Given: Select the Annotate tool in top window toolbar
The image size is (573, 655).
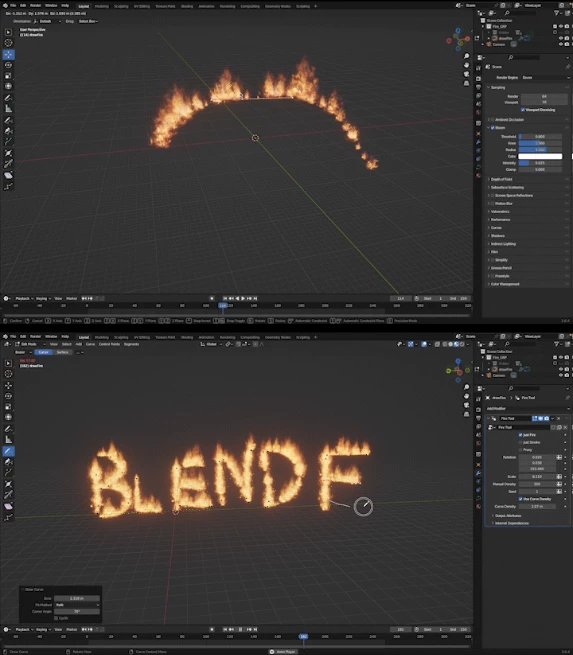Looking at the screenshot, I should pyautogui.click(x=8, y=98).
